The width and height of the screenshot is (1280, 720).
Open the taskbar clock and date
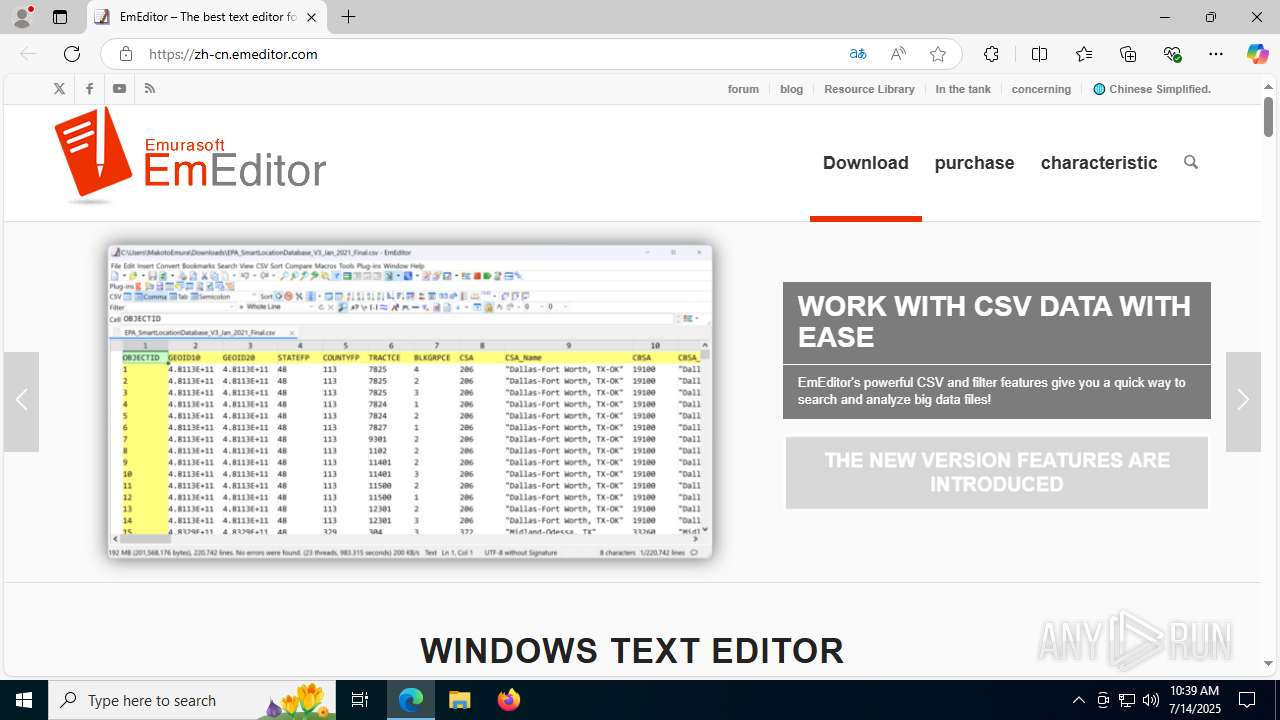point(1194,700)
